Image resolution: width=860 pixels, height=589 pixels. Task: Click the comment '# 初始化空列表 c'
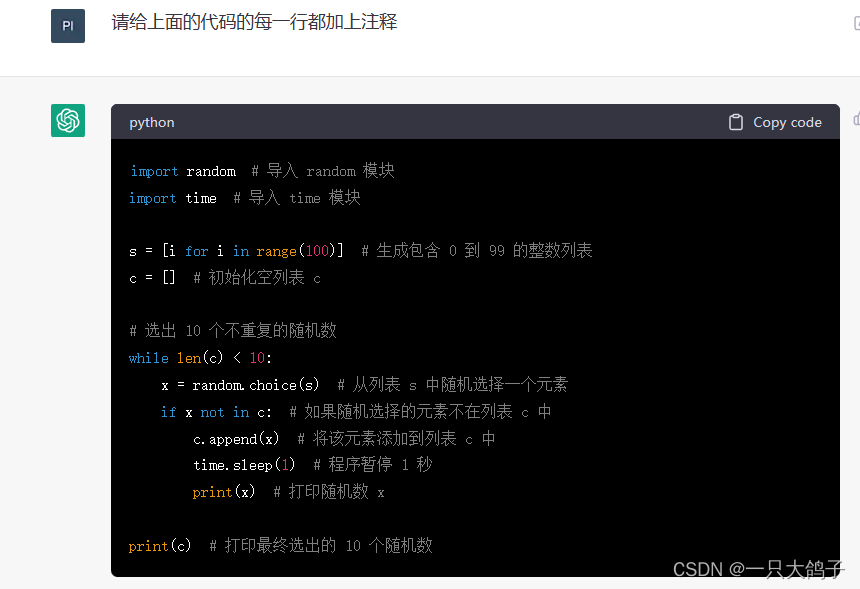257,277
